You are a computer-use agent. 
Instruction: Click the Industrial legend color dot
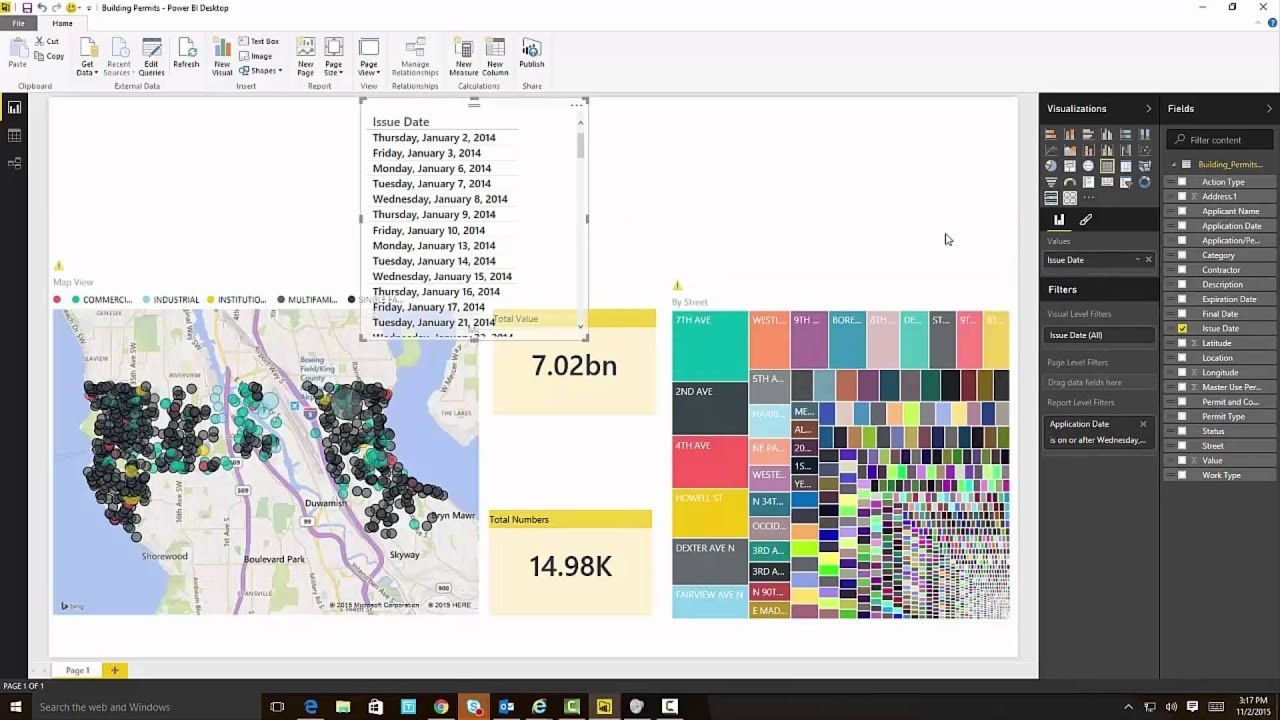146,299
